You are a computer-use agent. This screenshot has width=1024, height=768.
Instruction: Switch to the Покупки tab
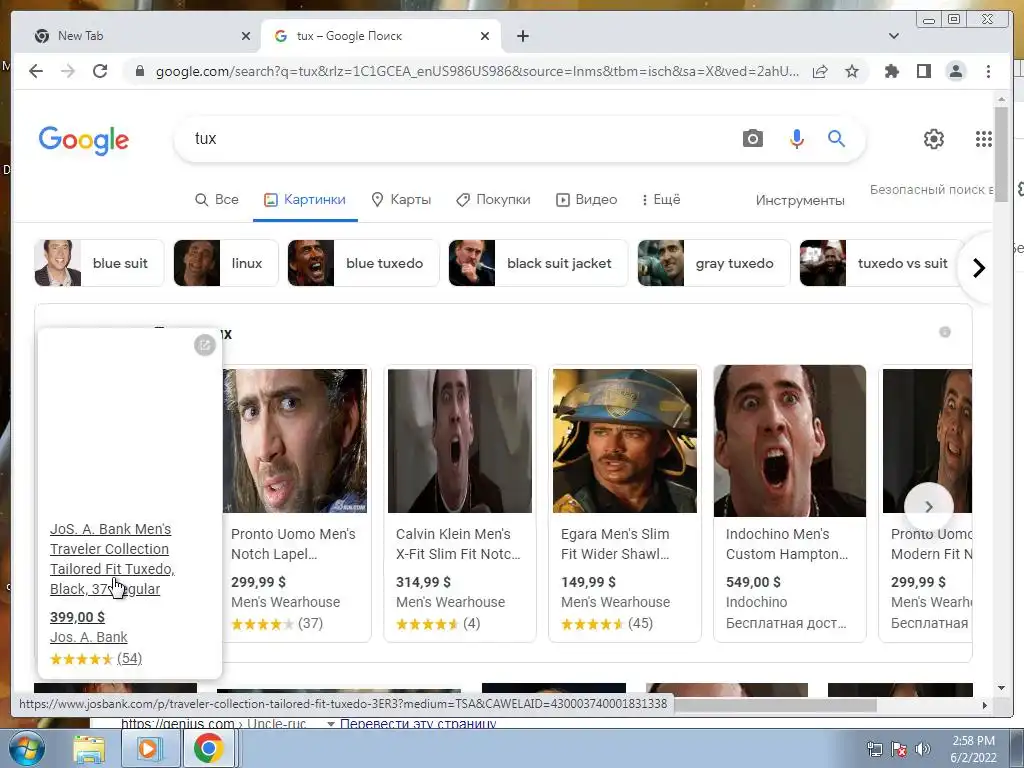coord(493,200)
